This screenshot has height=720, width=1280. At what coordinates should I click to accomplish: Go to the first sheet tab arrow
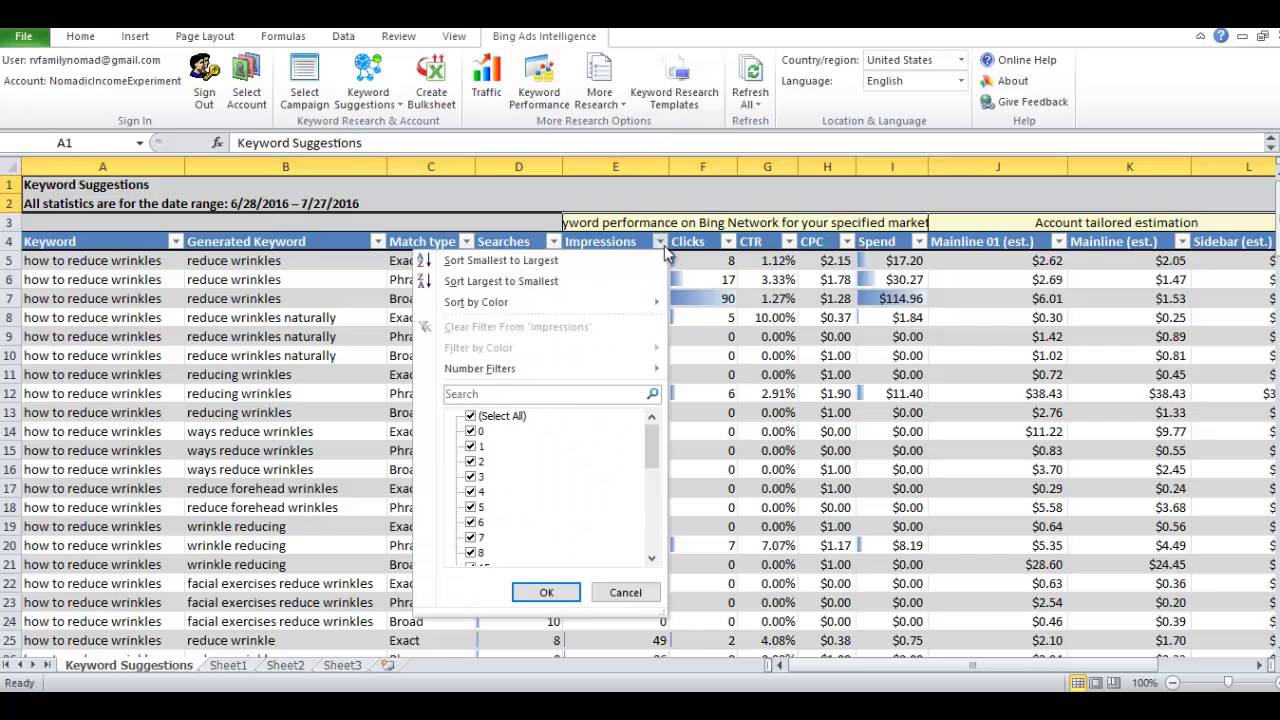point(7,665)
